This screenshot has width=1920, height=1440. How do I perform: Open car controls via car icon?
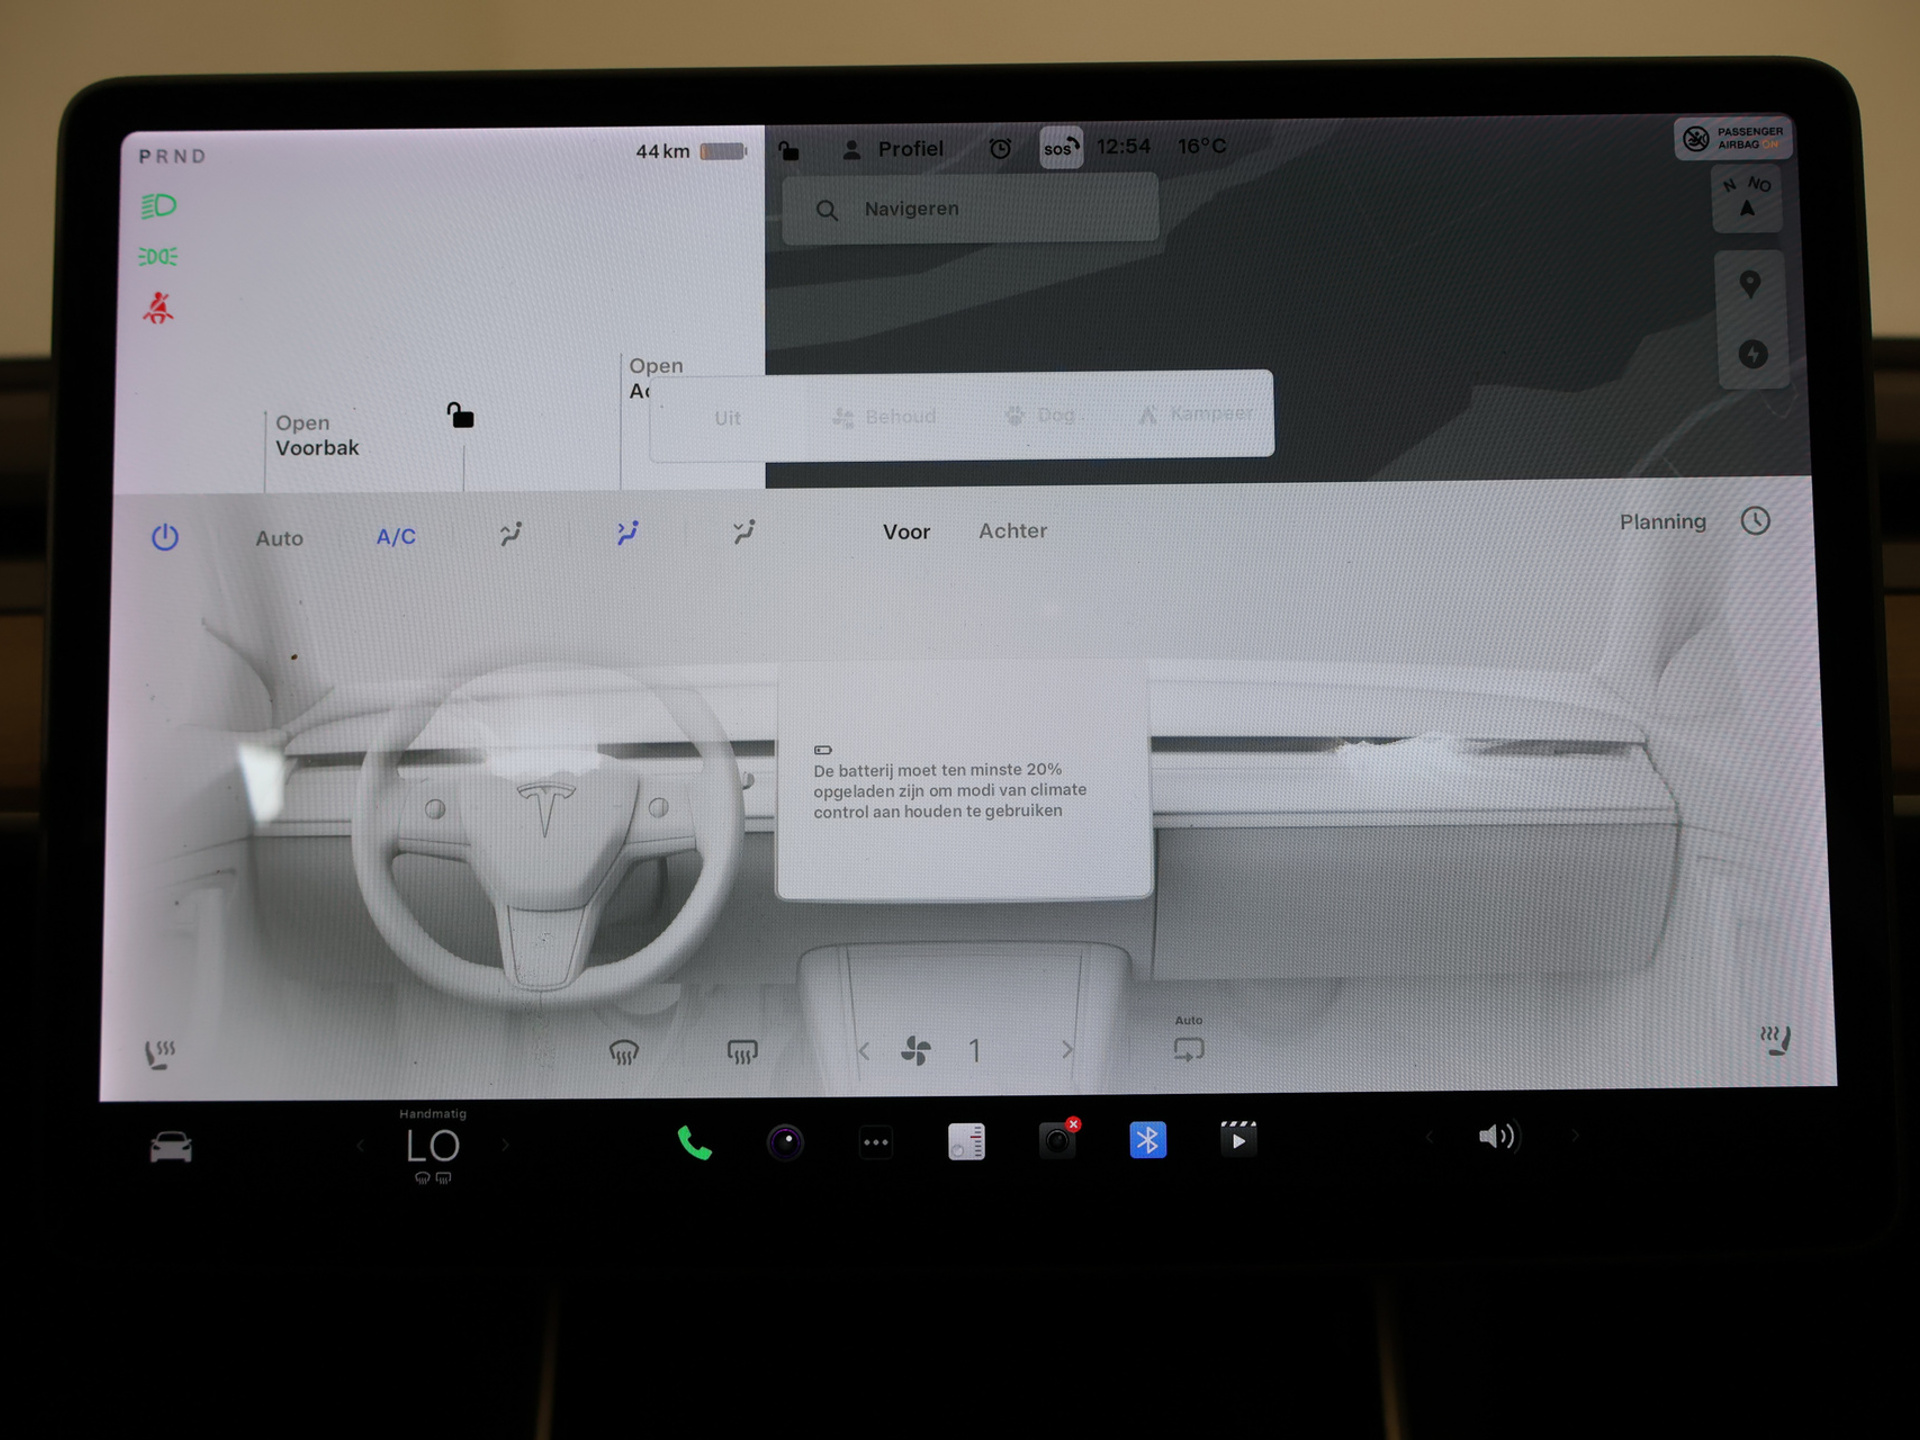171,1146
